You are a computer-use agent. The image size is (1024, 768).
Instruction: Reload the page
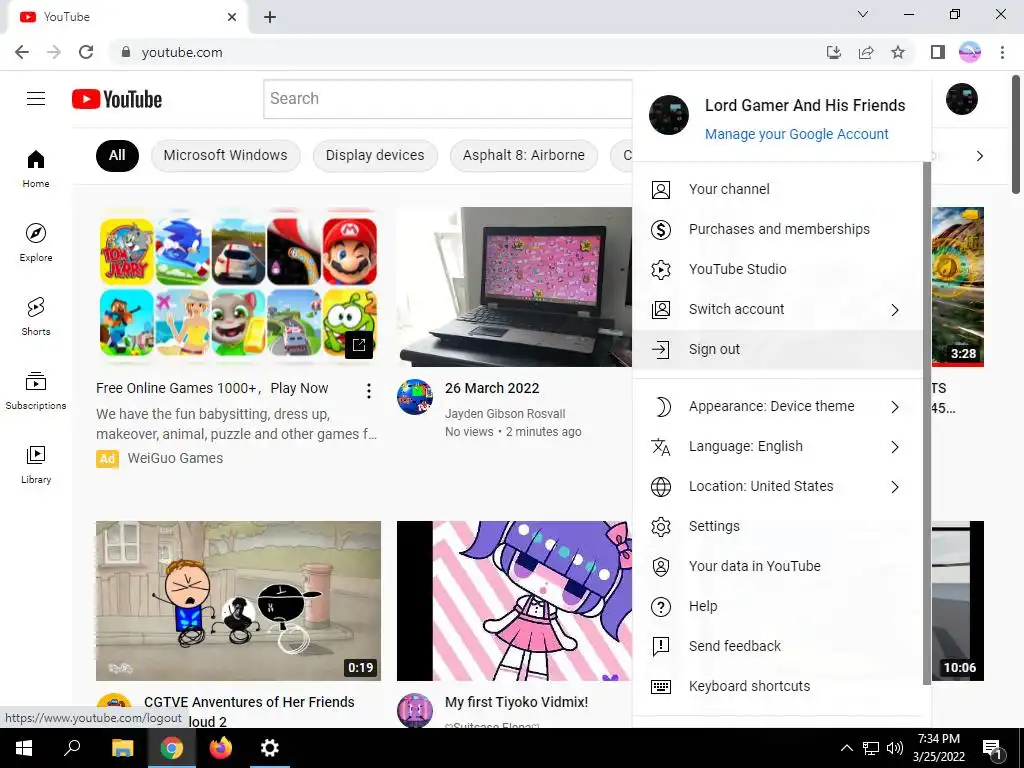[x=86, y=52]
